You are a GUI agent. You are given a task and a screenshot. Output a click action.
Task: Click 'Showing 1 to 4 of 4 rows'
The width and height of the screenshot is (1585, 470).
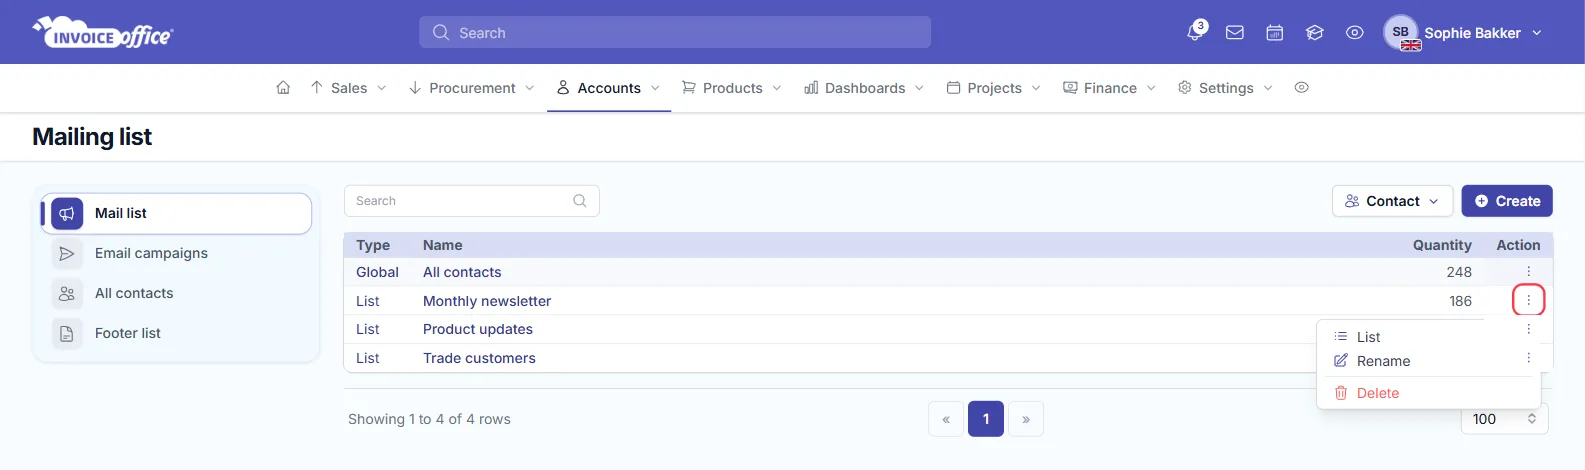(429, 419)
